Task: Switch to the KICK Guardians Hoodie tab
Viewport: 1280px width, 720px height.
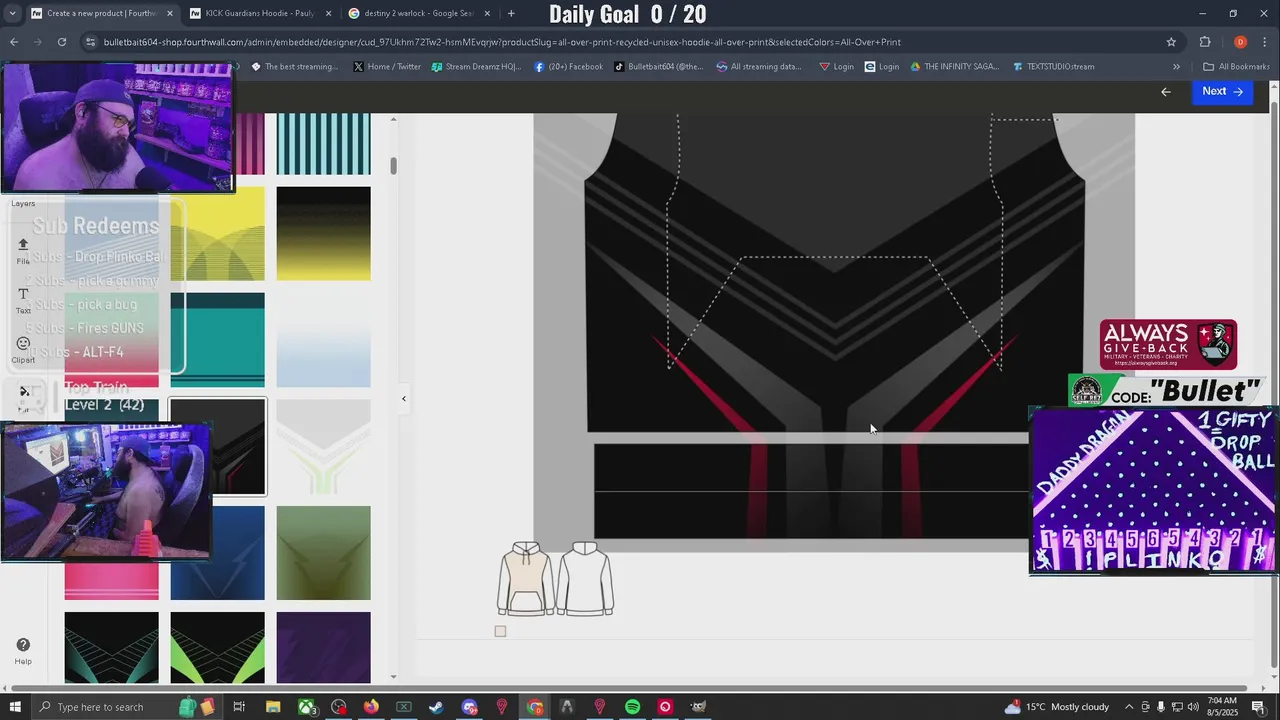Action: point(259,13)
